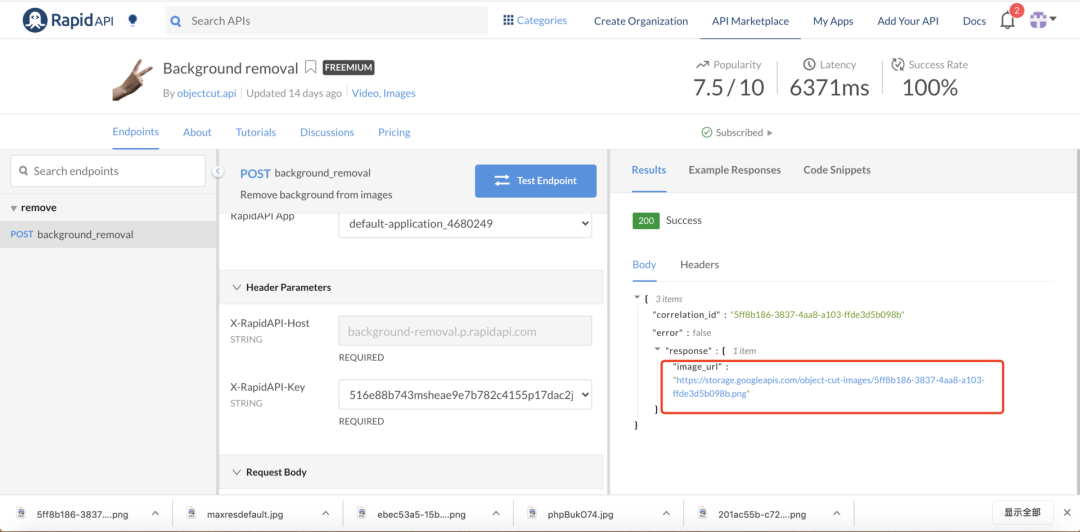Collapse the remove endpoint group
1080x532 pixels.
[14, 208]
